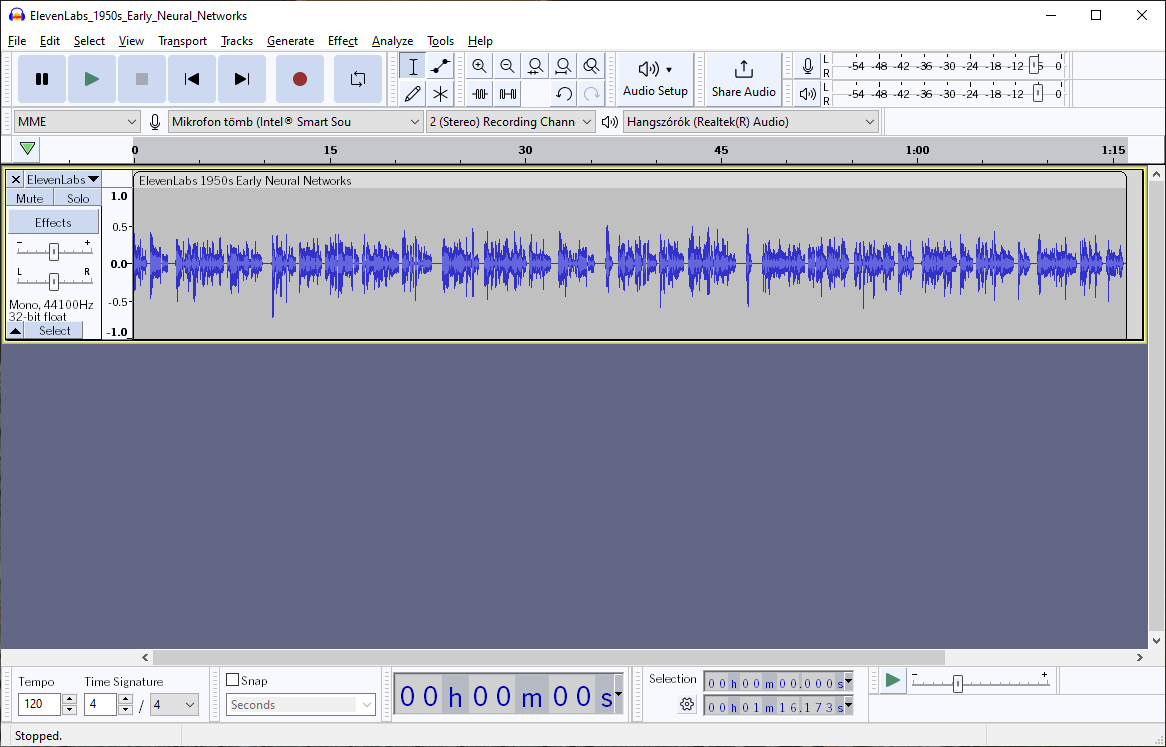1166x747 pixels.
Task: Select the Draw tool
Action: 411,92
